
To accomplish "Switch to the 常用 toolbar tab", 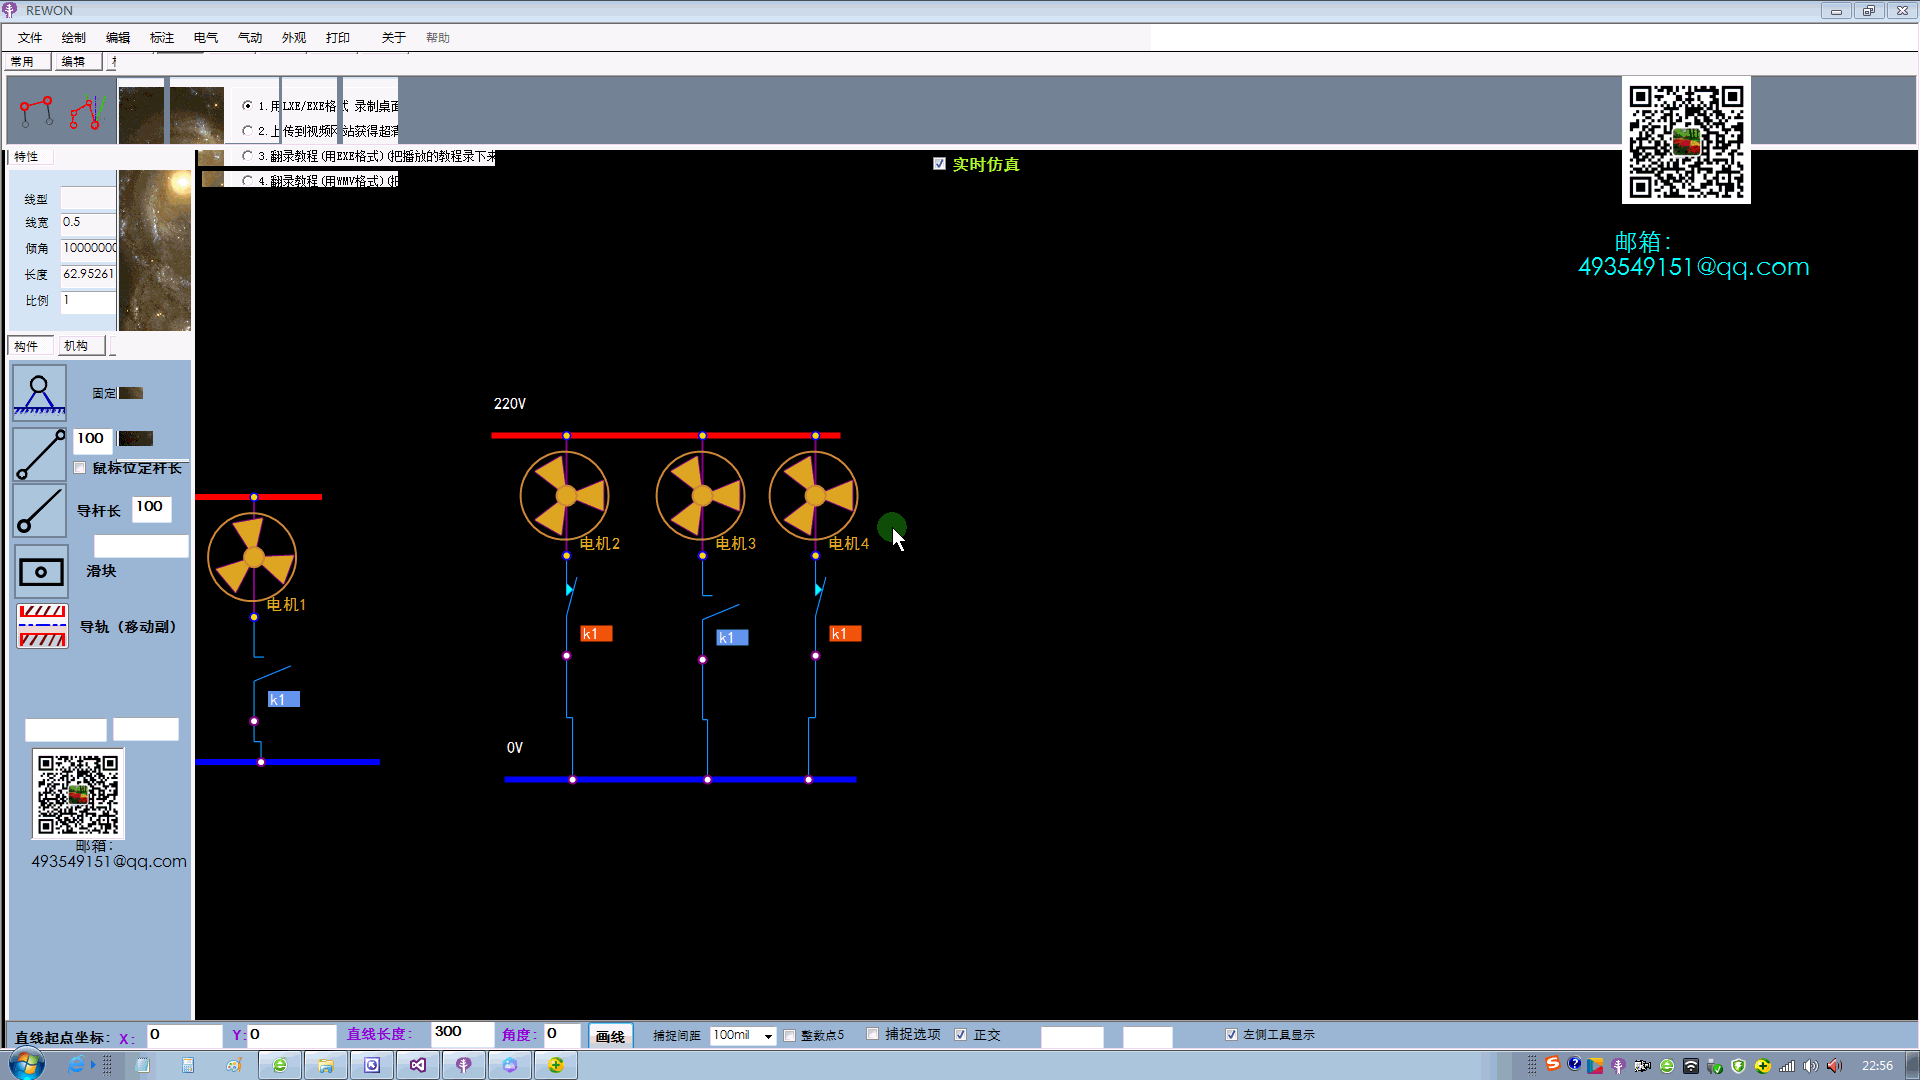I will click(27, 62).
